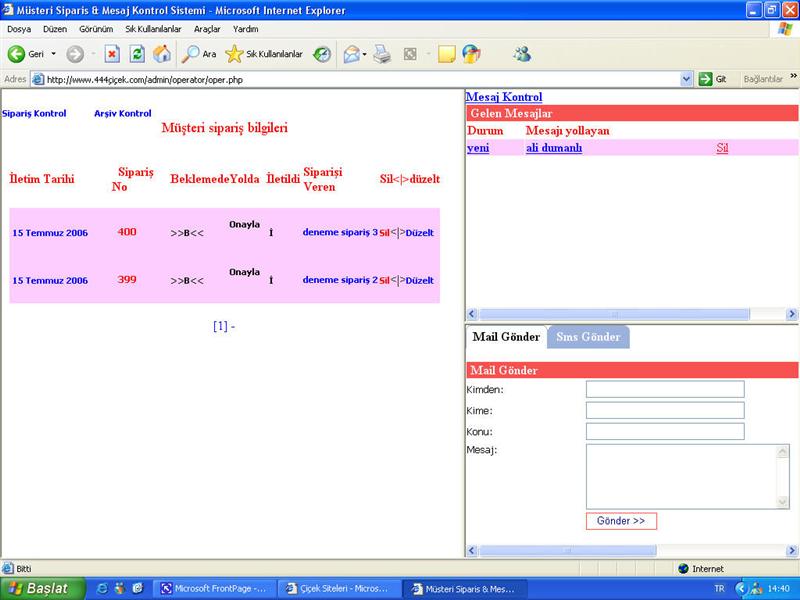This screenshot has width=800, height=600.
Task: Open the Araçlar menu
Action: 207,29
